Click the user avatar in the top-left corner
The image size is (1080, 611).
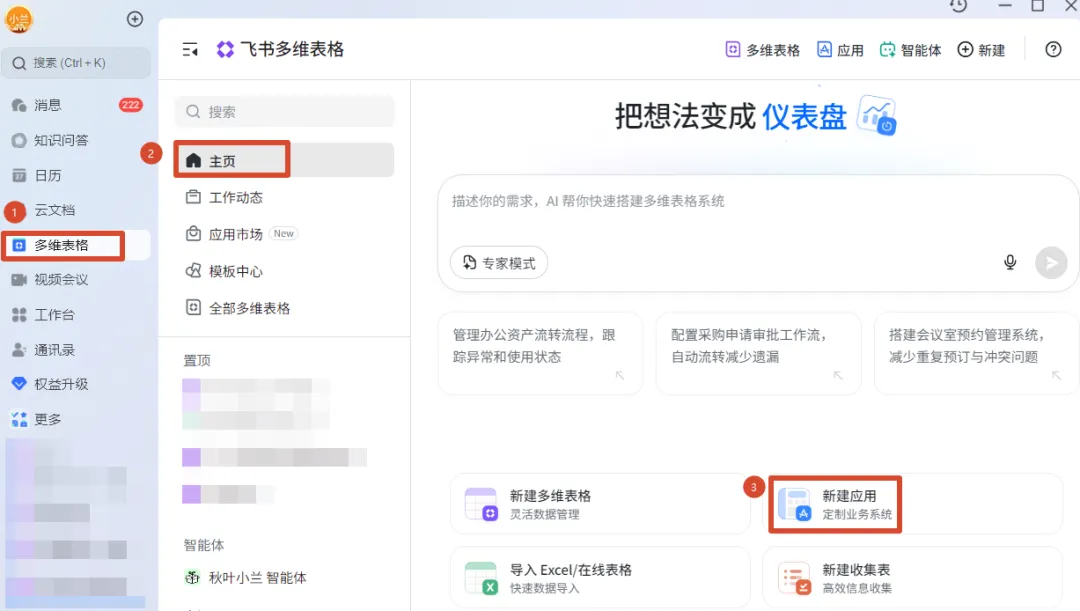pos(19,19)
